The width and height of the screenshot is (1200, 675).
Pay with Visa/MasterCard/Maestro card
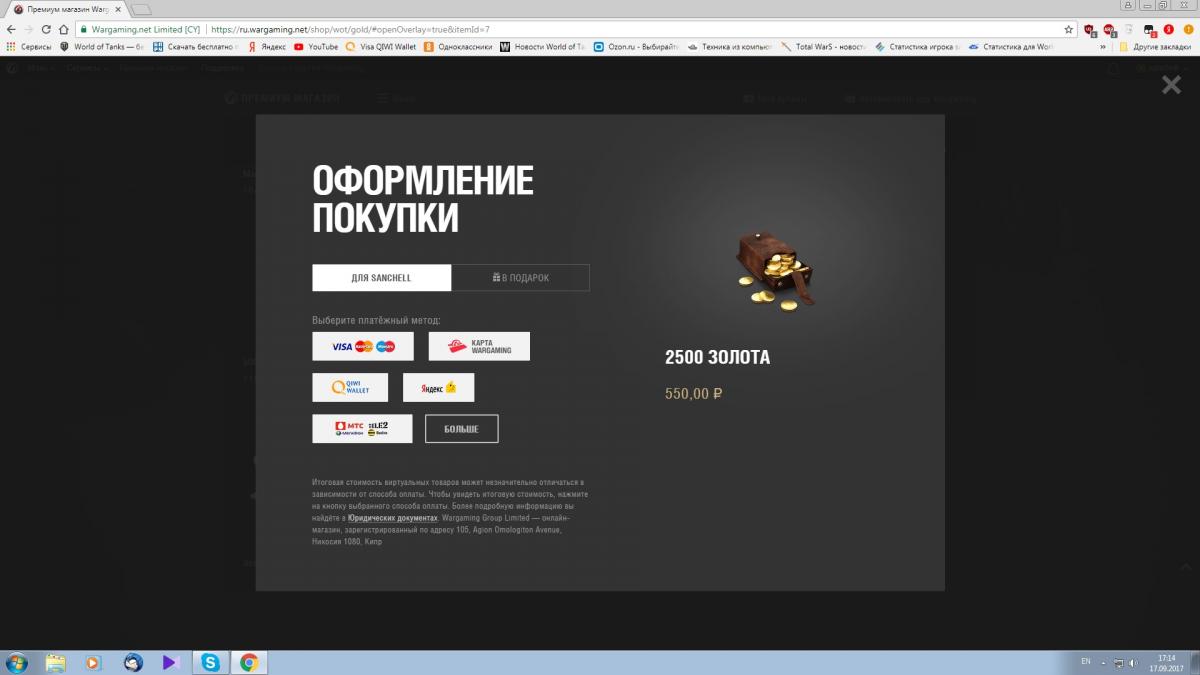(363, 346)
